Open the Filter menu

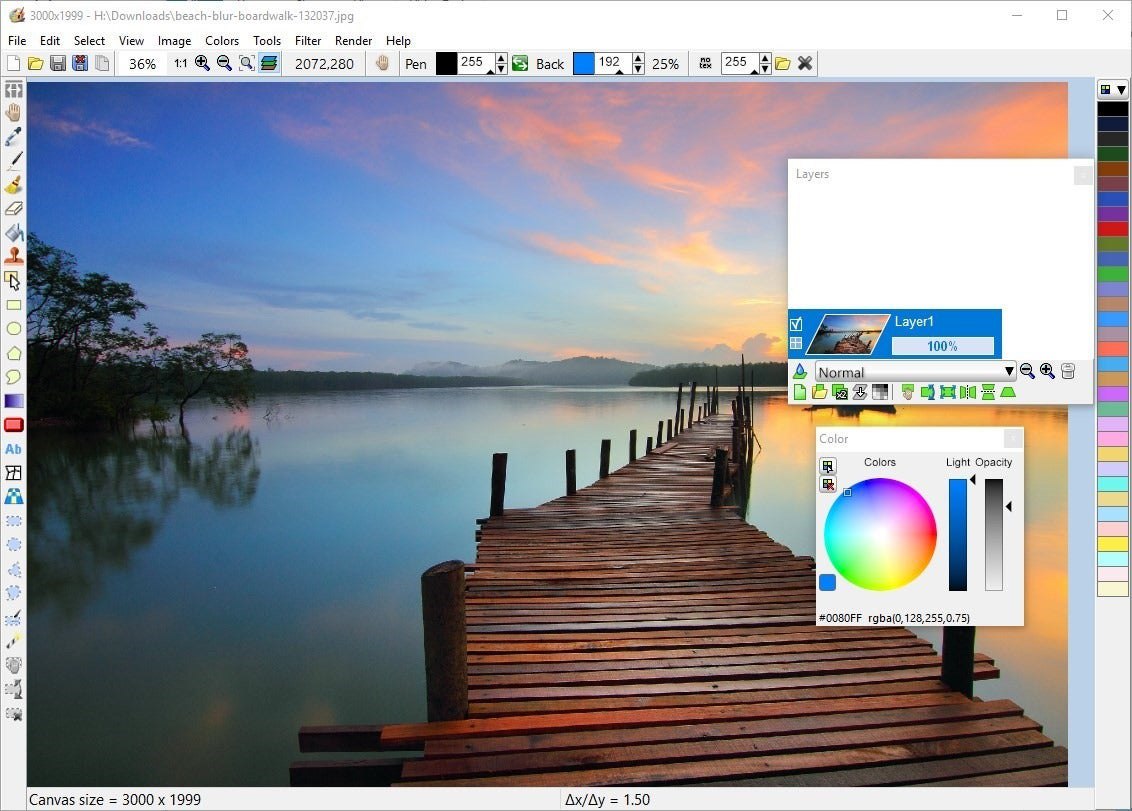[x=308, y=40]
